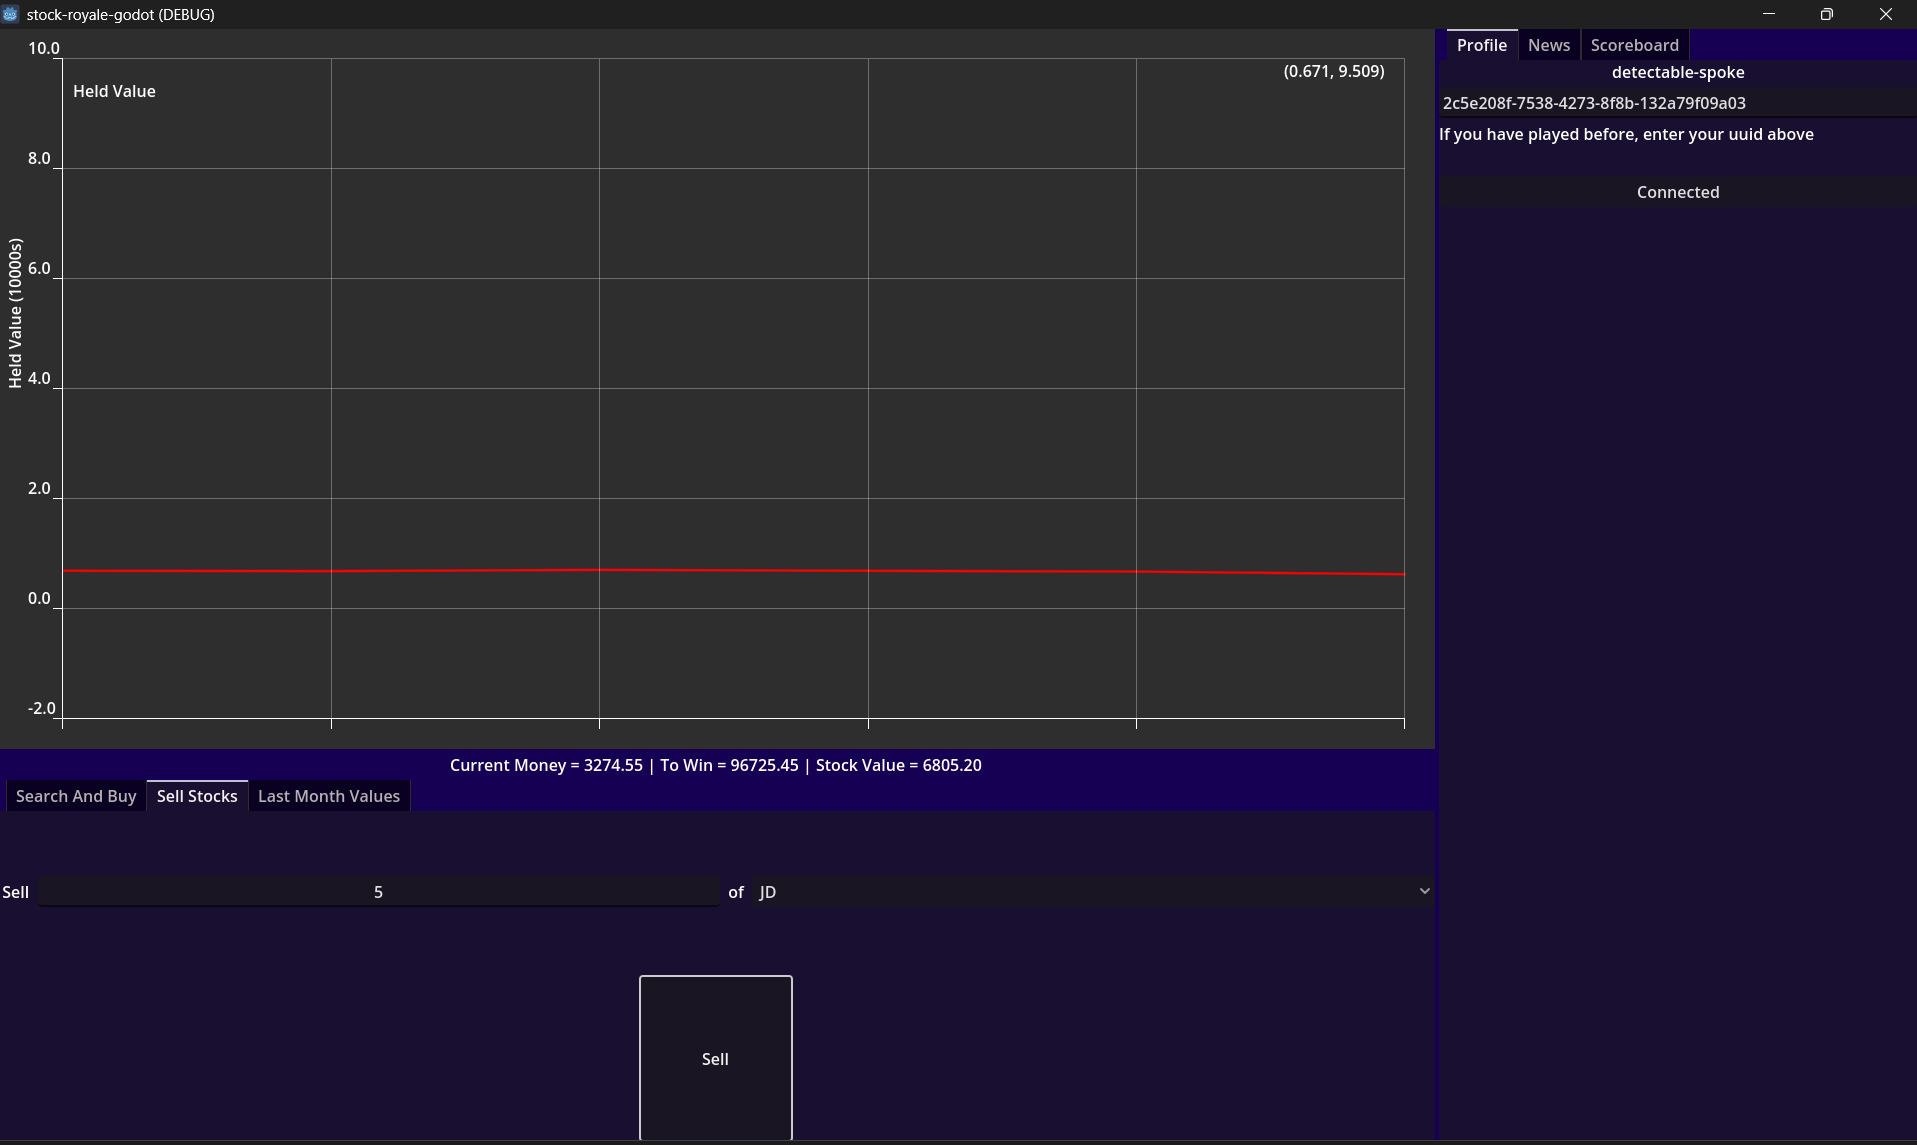The height and width of the screenshot is (1145, 1917).
Task: Click the Current Money status bar
Action: 715,764
